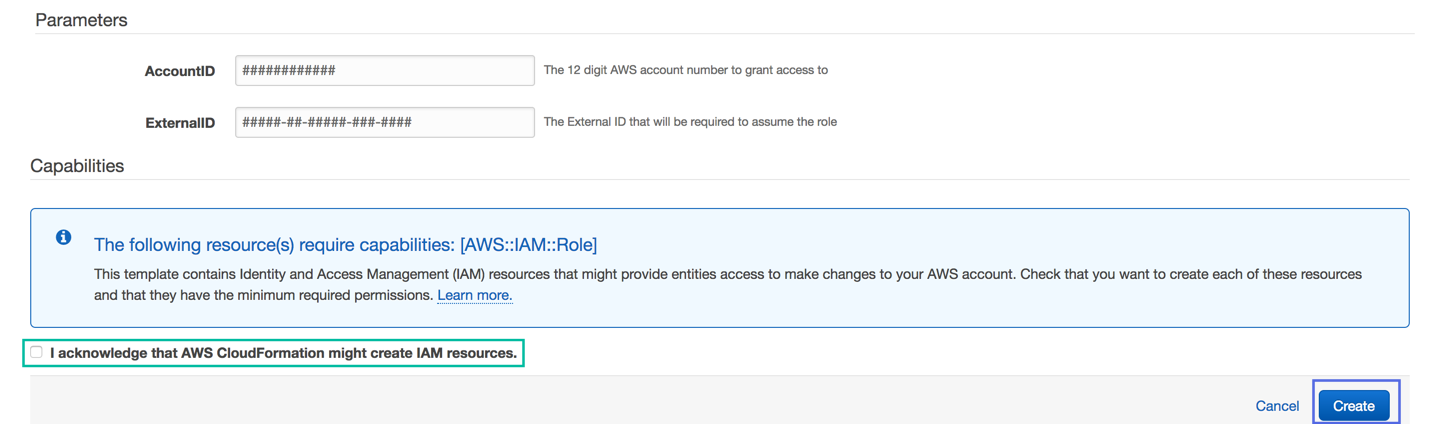This screenshot has width=1437, height=424.
Task: Click the Cancel link
Action: click(1277, 406)
